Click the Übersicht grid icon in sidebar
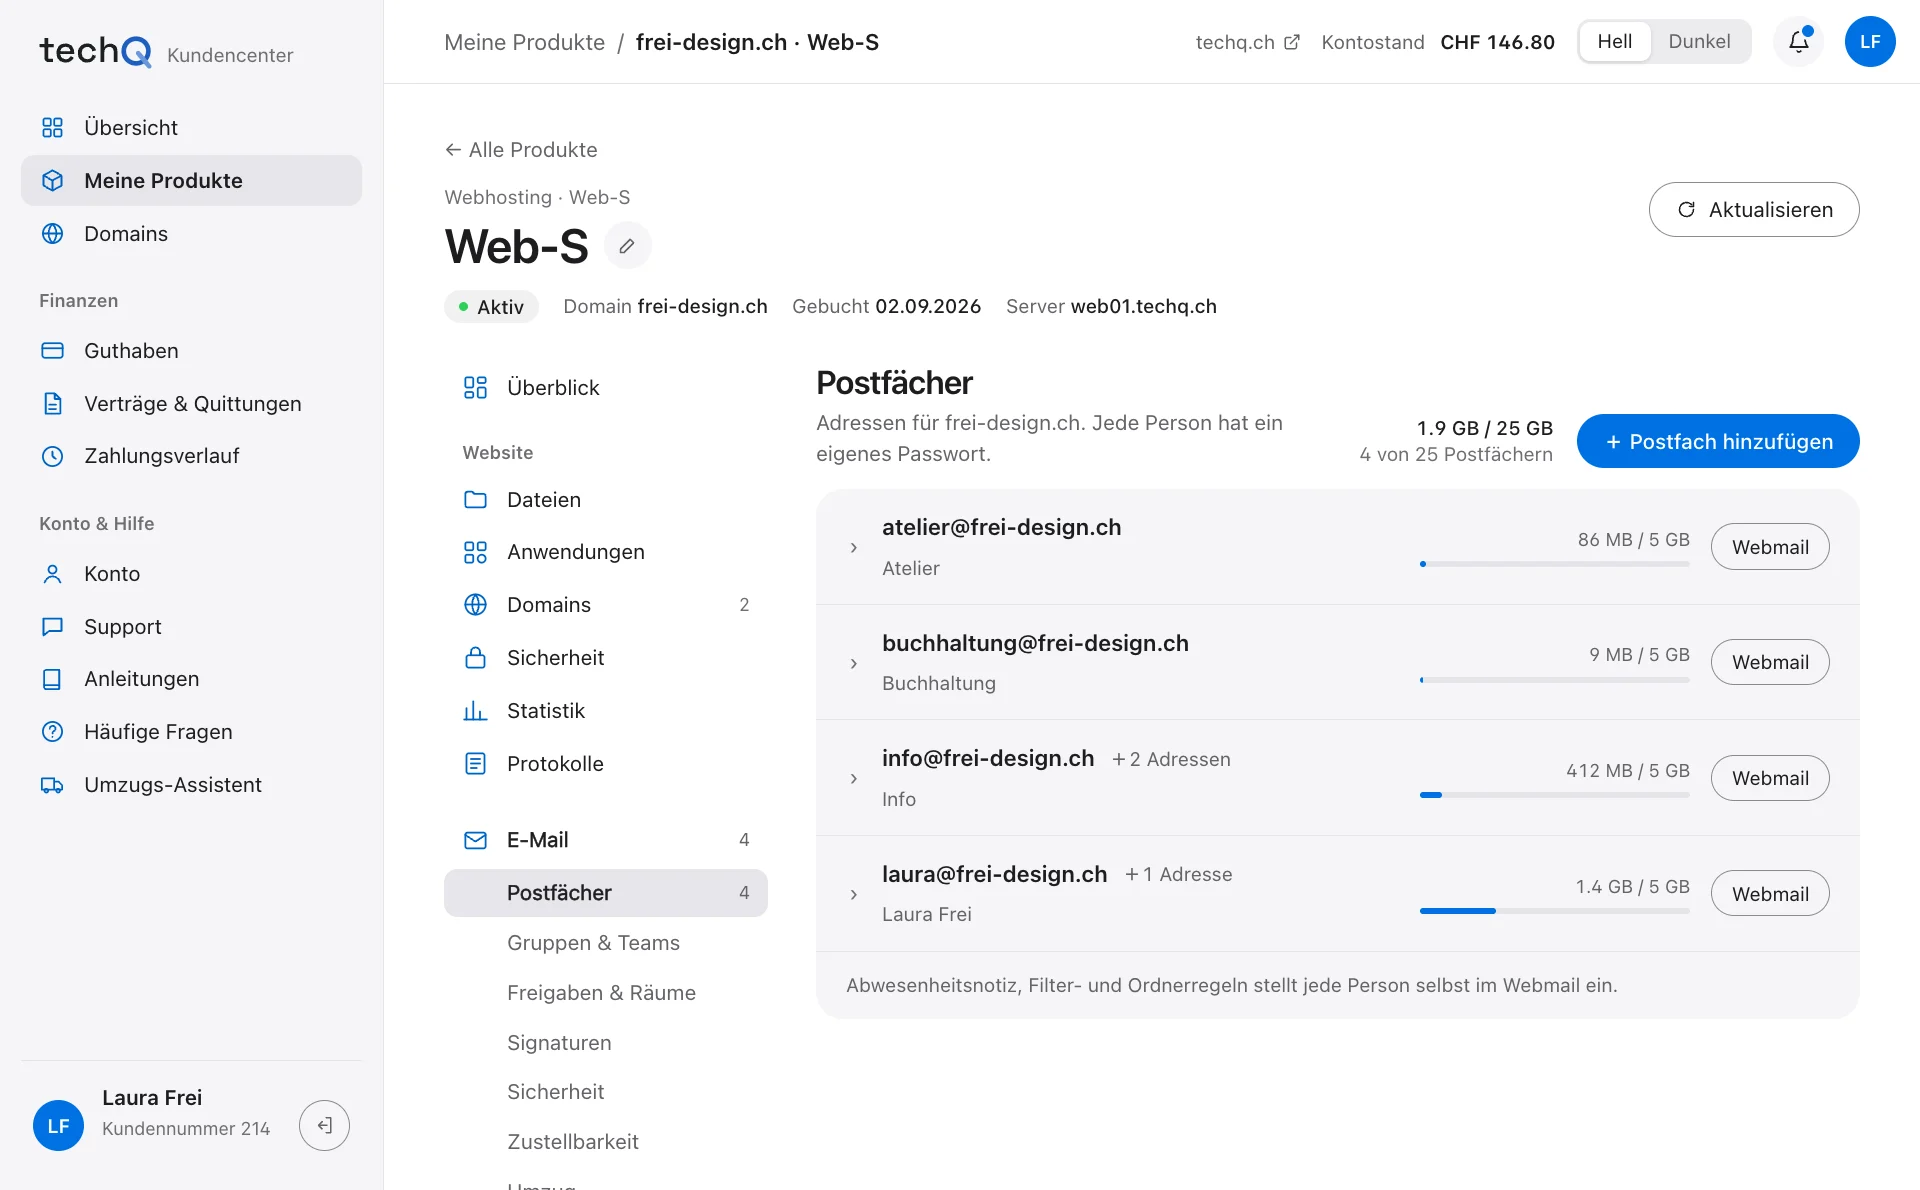Screen dimensions: 1920x1190 point(53,128)
